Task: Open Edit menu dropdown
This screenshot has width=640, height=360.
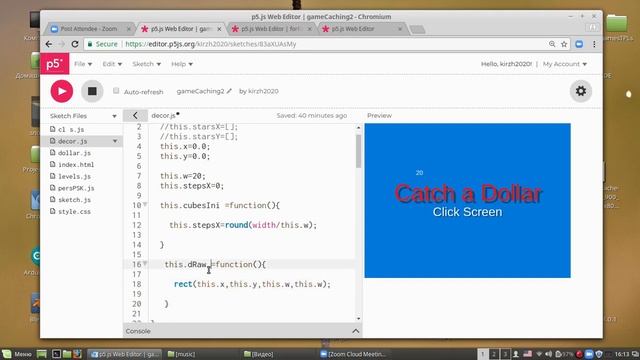Action: coord(112,64)
